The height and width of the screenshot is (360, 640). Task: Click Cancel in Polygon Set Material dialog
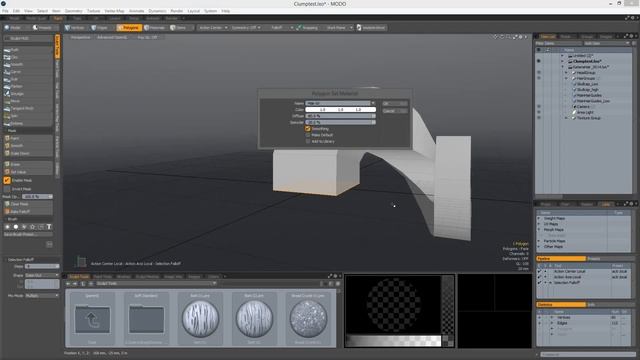coord(395,111)
